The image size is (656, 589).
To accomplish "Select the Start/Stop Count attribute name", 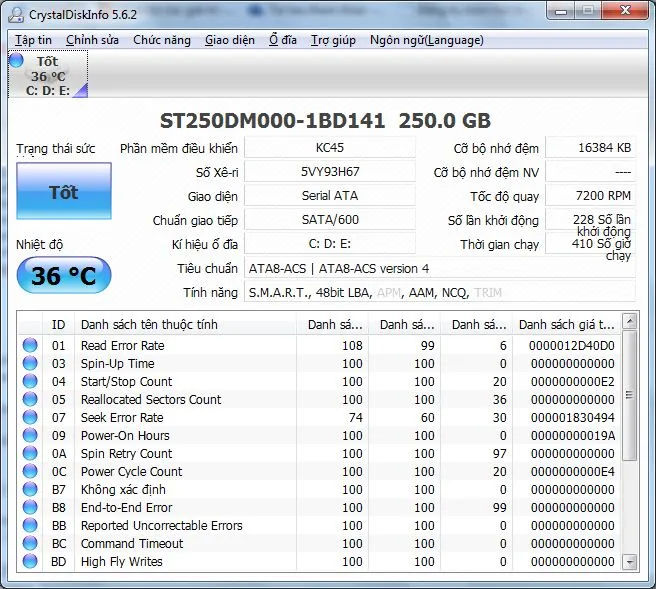I will [x=126, y=382].
